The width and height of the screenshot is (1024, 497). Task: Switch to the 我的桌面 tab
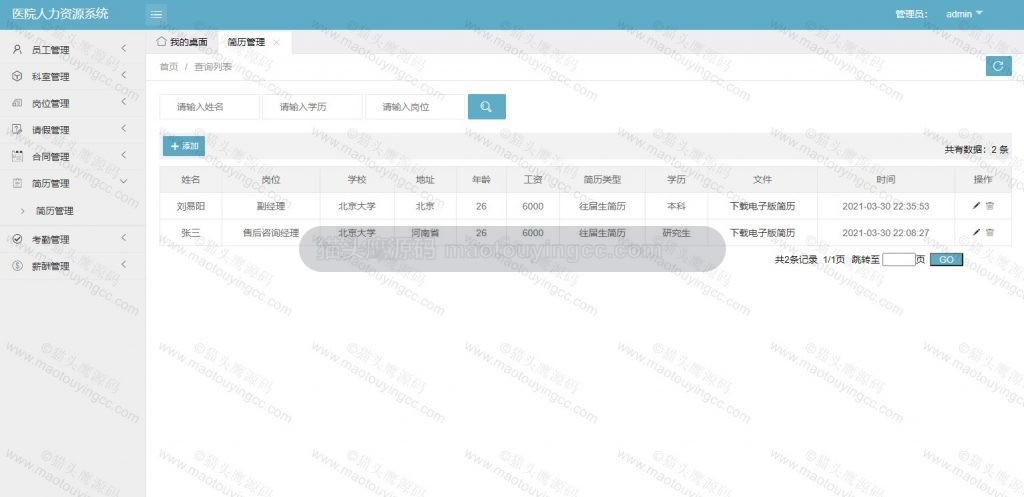[x=182, y=42]
